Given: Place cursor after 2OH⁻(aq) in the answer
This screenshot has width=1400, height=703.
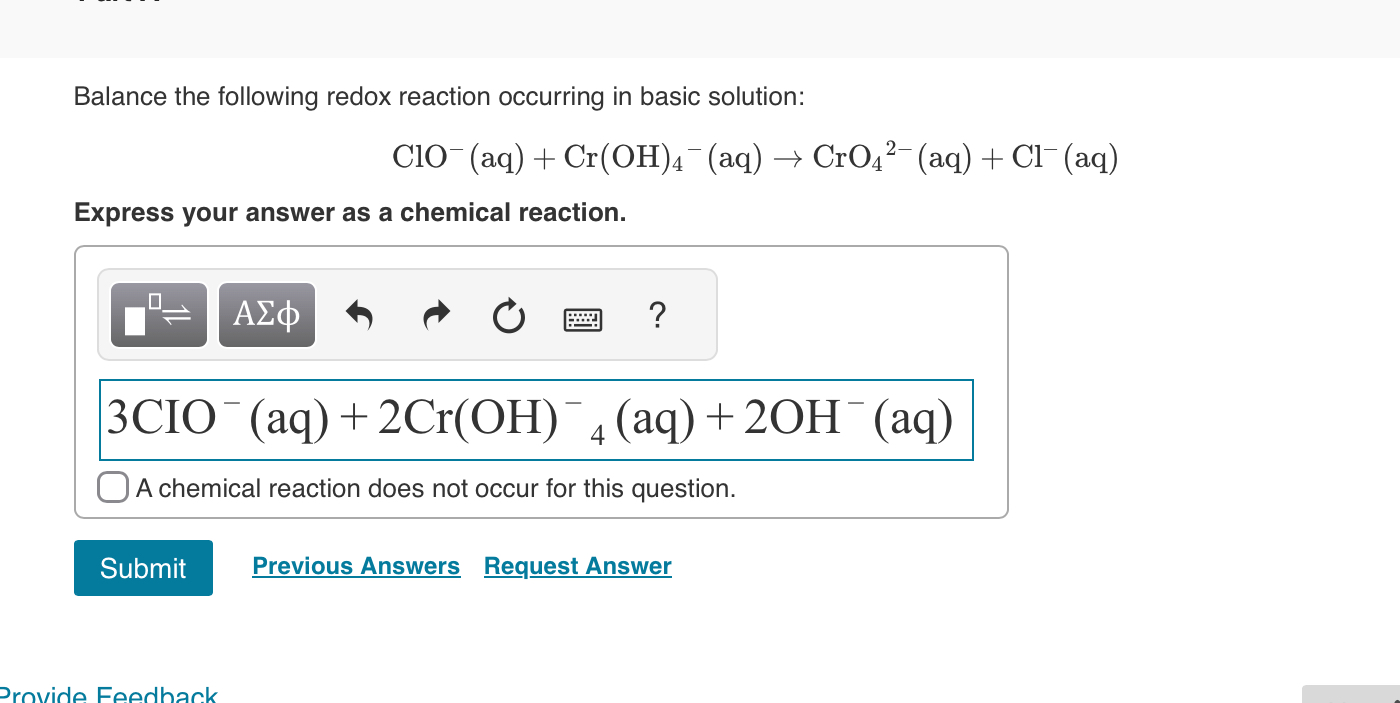Looking at the screenshot, I should [958, 420].
